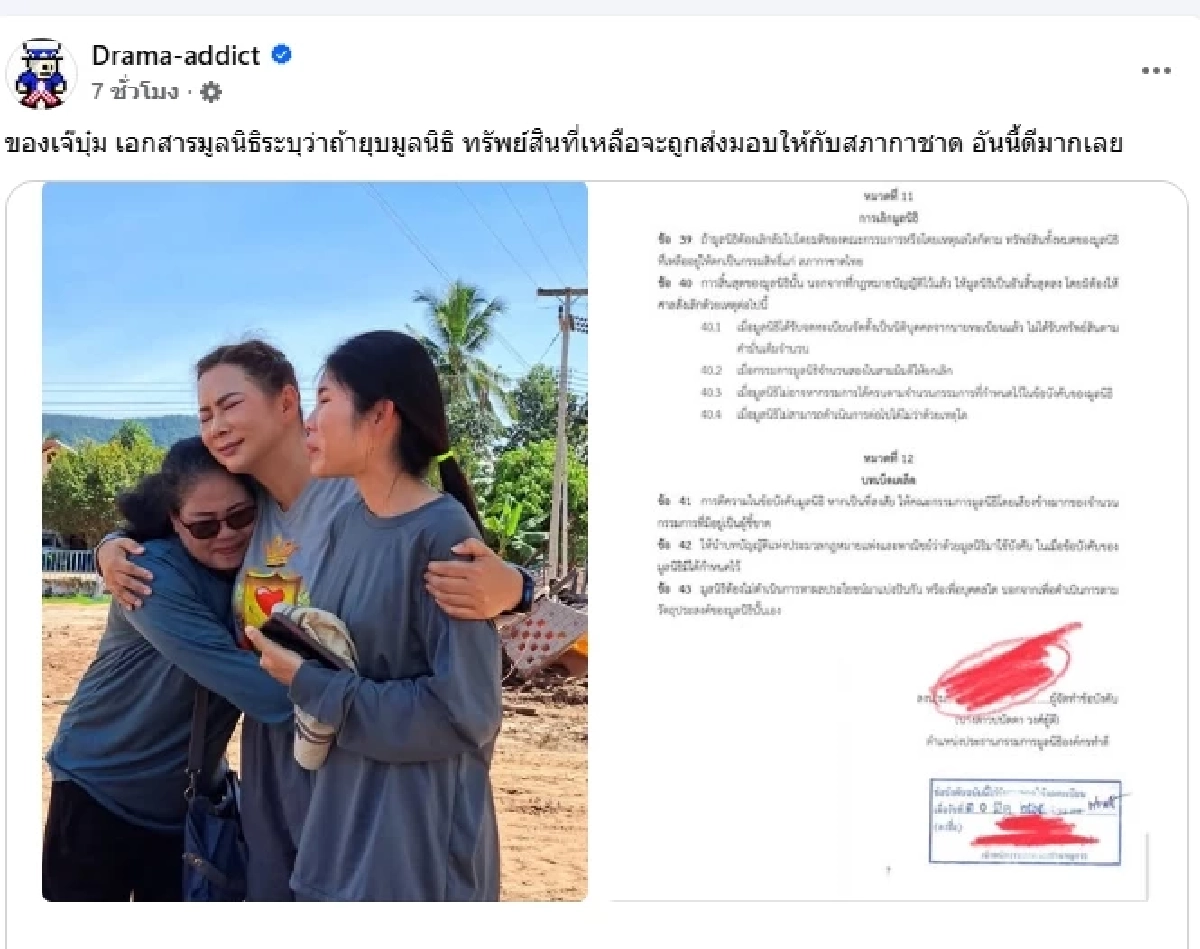The width and height of the screenshot is (1200, 949).
Task: Open the Drama-addict profile avatar
Action: click(x=41, y=74)
